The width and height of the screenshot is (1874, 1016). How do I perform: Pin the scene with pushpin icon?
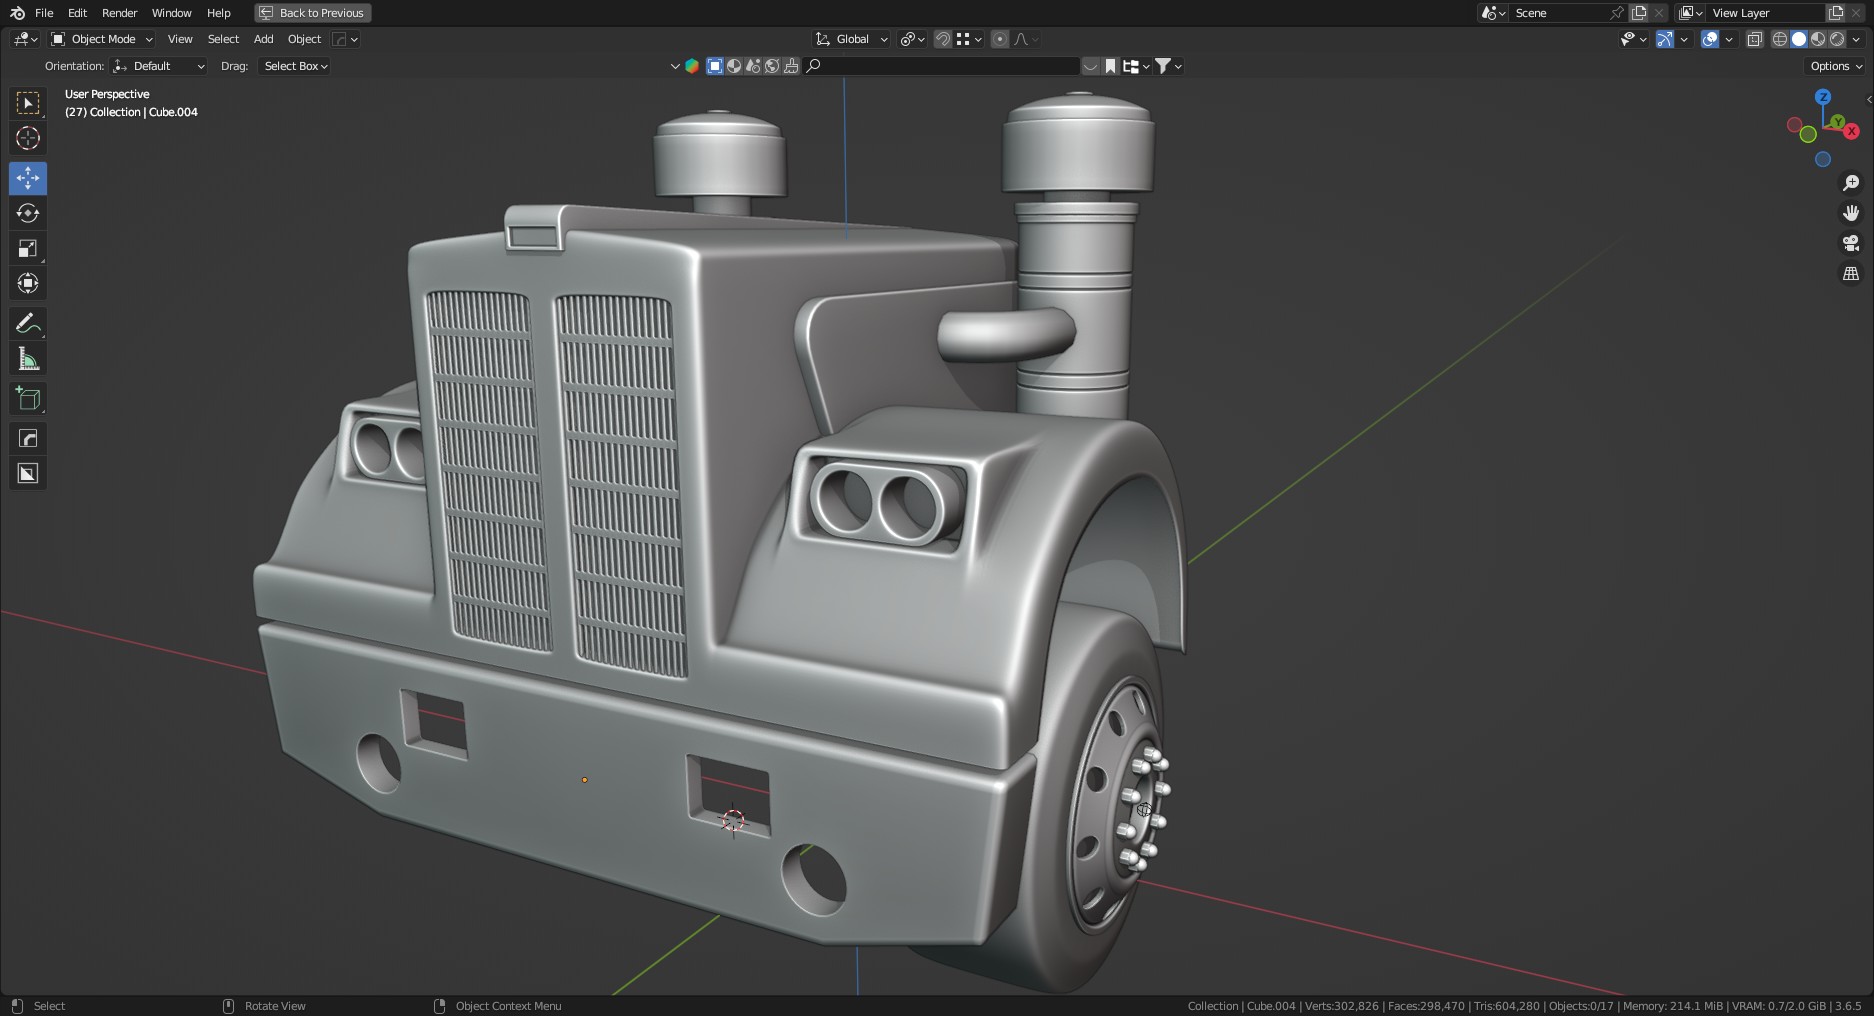pos(1617,13)
